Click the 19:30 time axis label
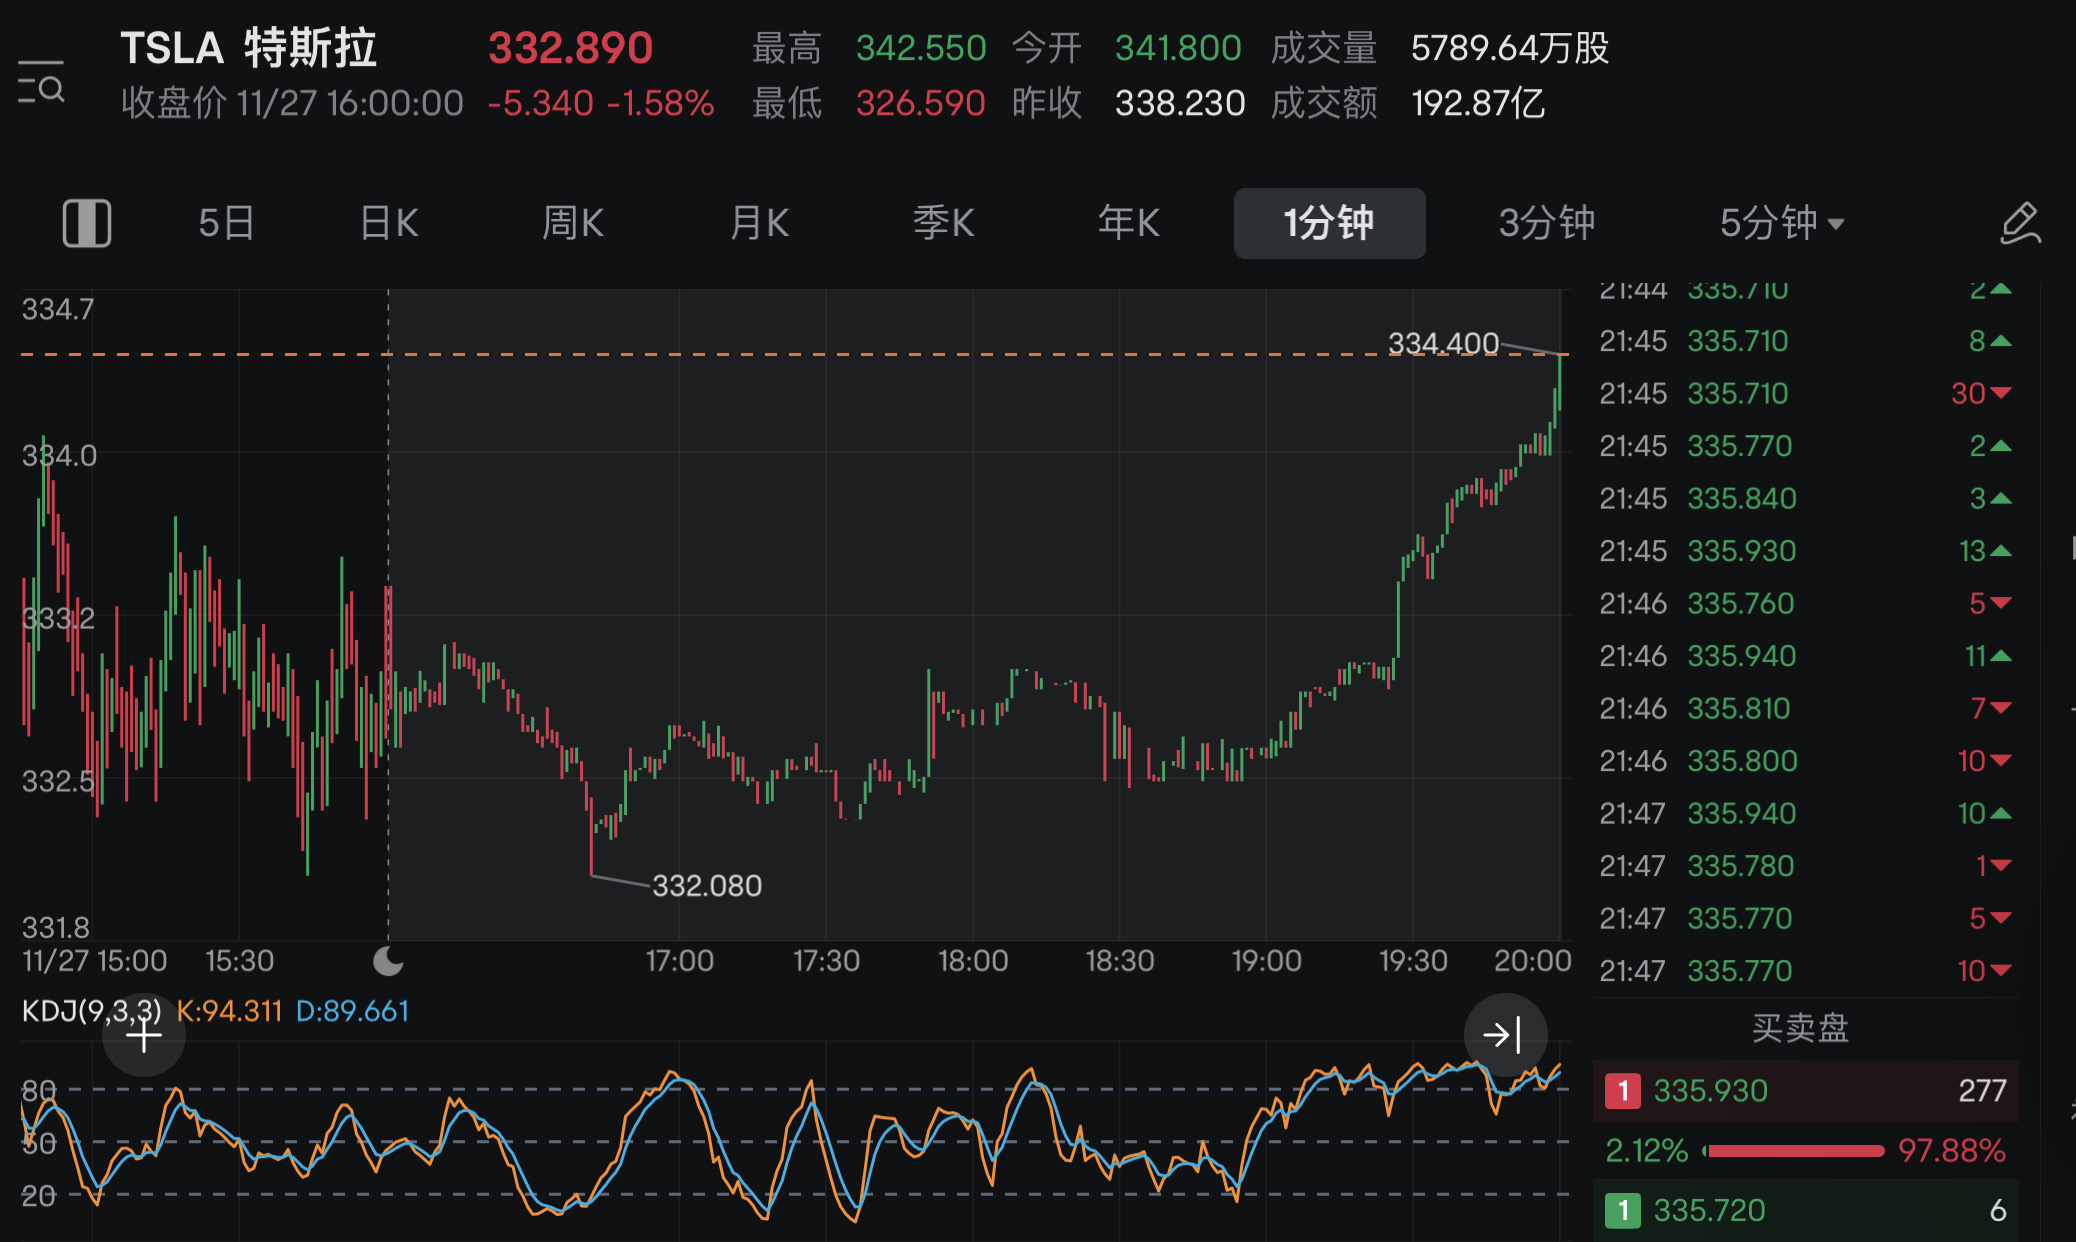This screenshot has height=1242, width=2076. pyautogui.click(x=1413, y=961)
